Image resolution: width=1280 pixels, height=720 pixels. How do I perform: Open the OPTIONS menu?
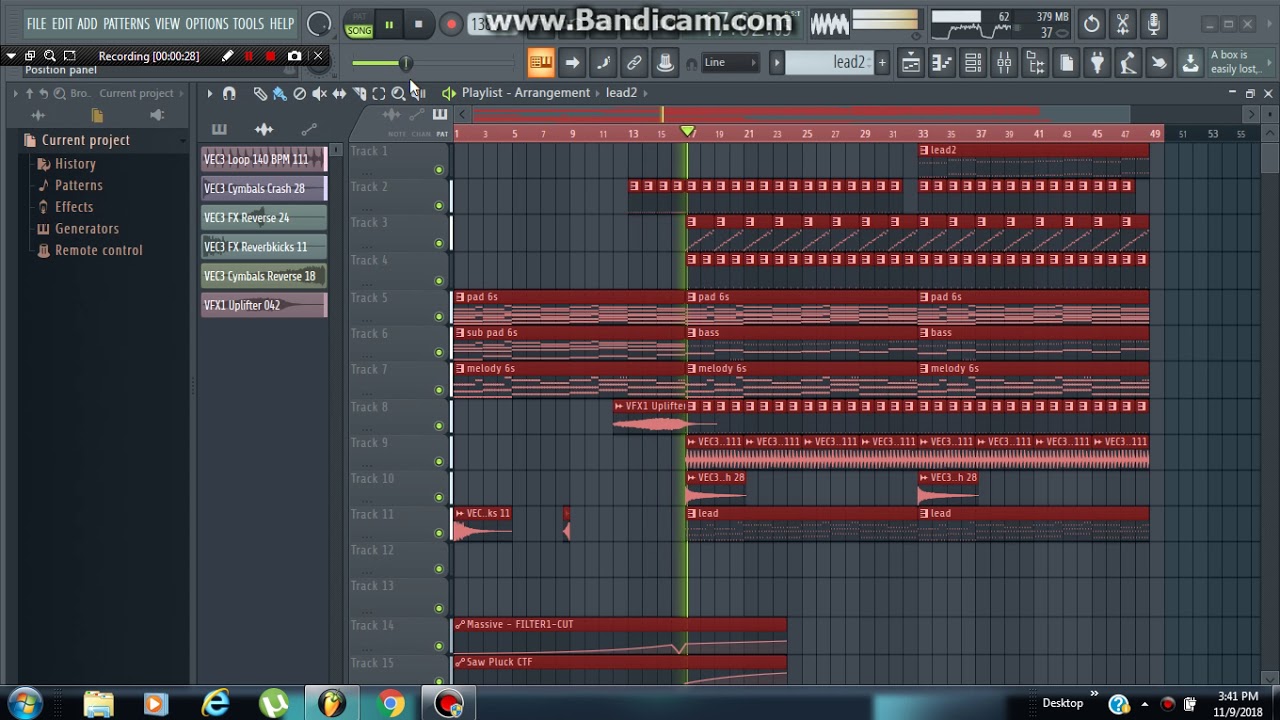tap(207, 23)
